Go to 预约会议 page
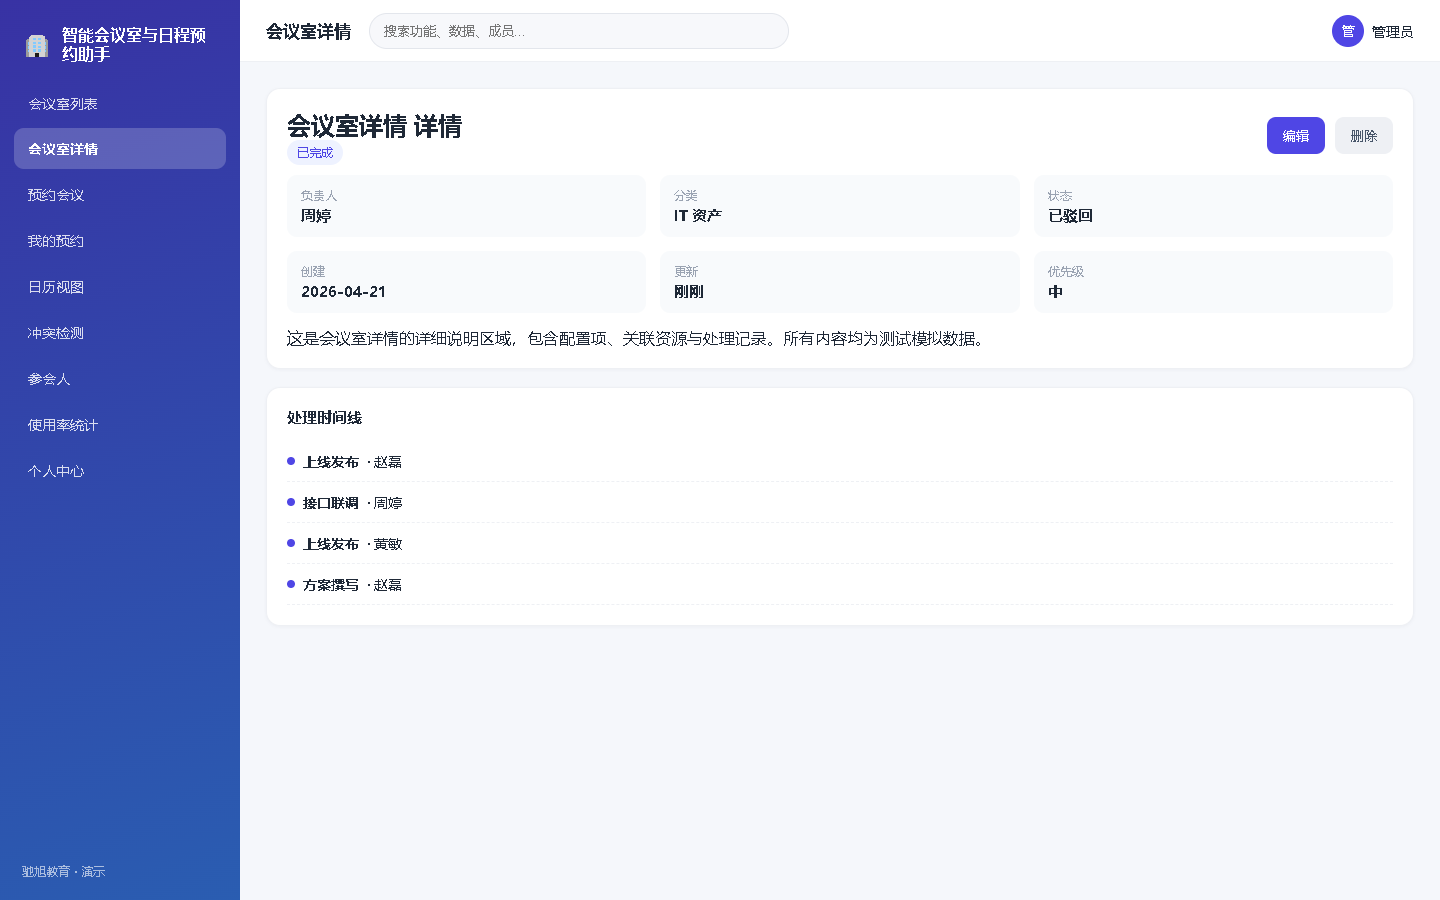 [120, 195]
